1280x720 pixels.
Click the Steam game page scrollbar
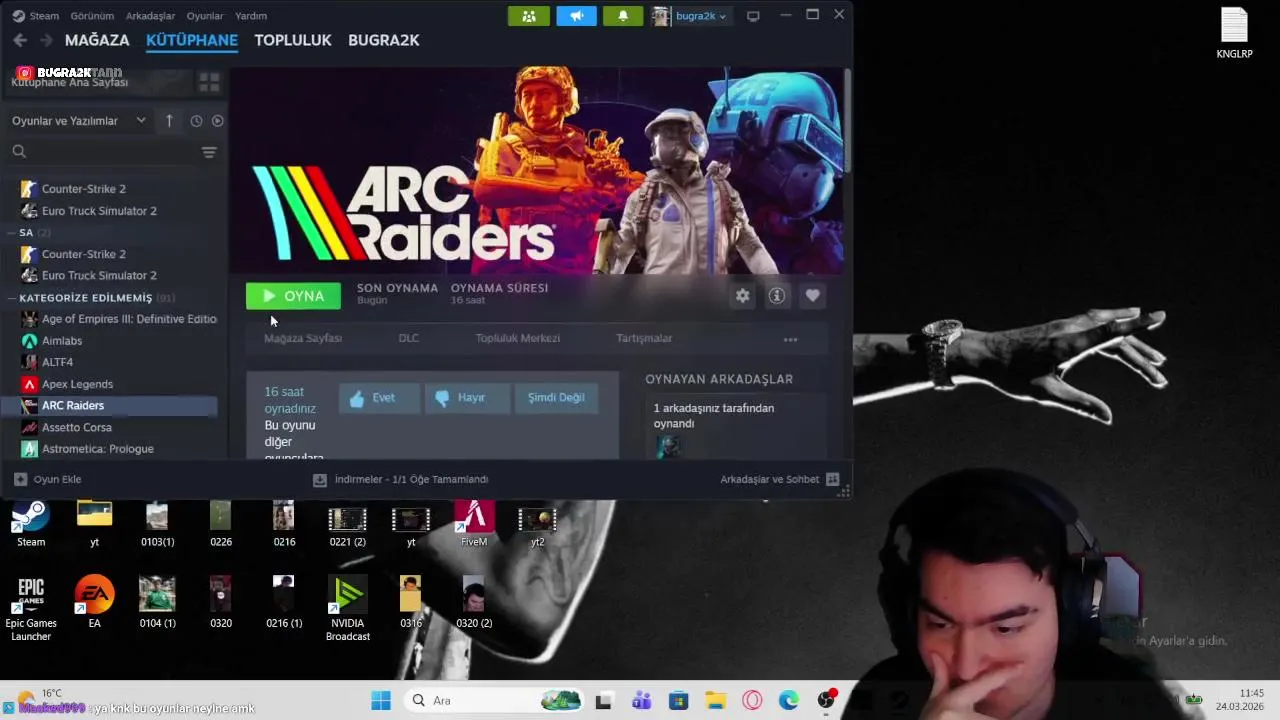(x=847, y=120)
